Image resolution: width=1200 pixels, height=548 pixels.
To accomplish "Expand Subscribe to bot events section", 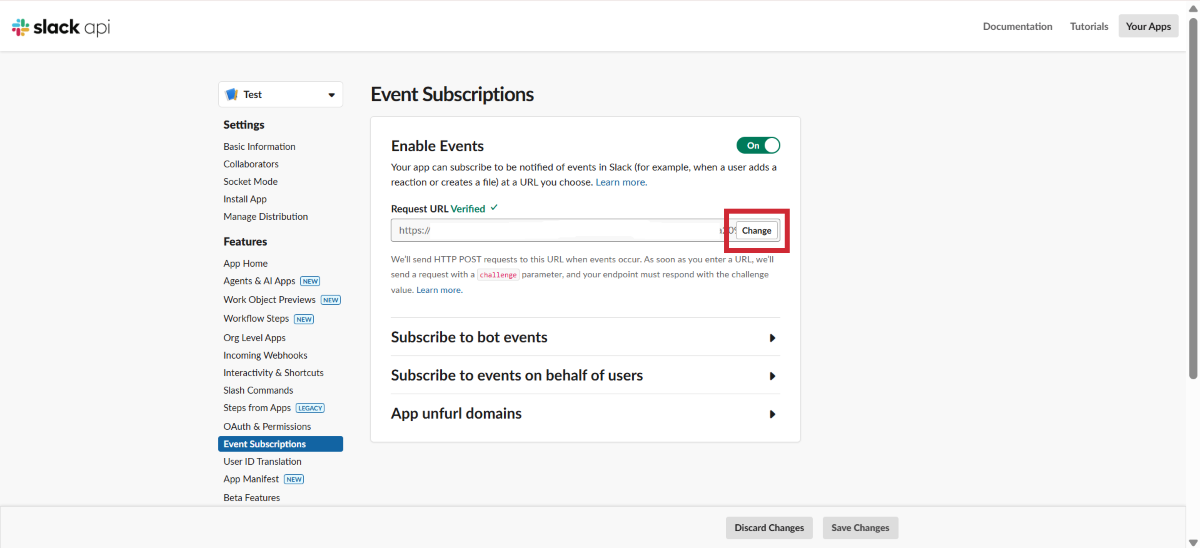I will [584, 338].
